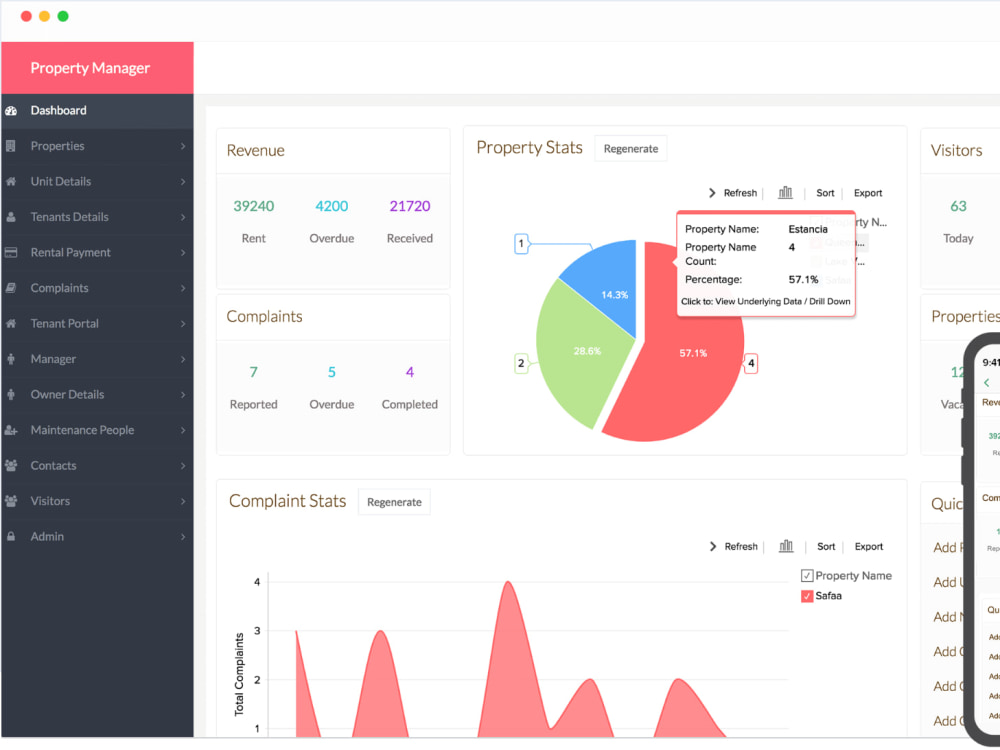Image resolution: width=1000 pixels, height=750 pixels.
Task: Click chart type icon in Property Stats toolbar
Action: coord(785,193)
